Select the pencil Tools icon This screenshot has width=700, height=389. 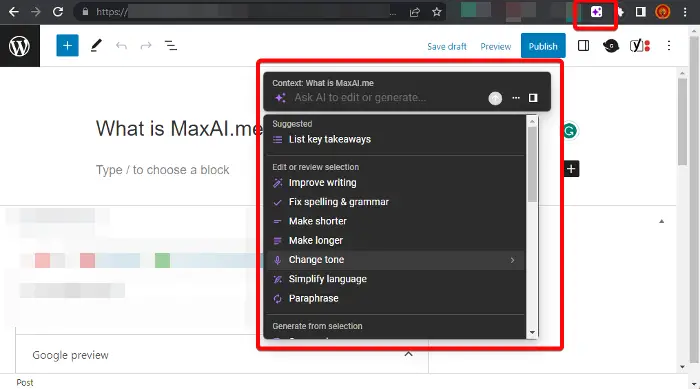(96, 46)
